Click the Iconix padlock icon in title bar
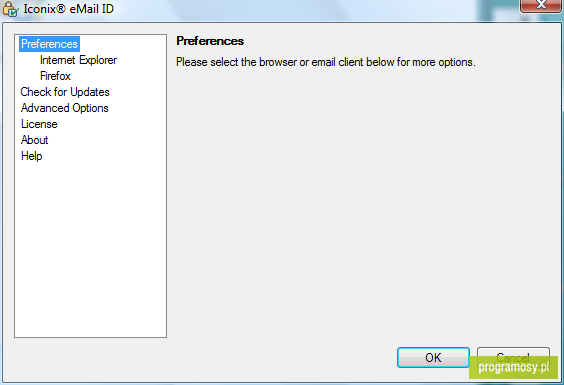The width and height of the screenshot is (564, 385). (10, 9)
